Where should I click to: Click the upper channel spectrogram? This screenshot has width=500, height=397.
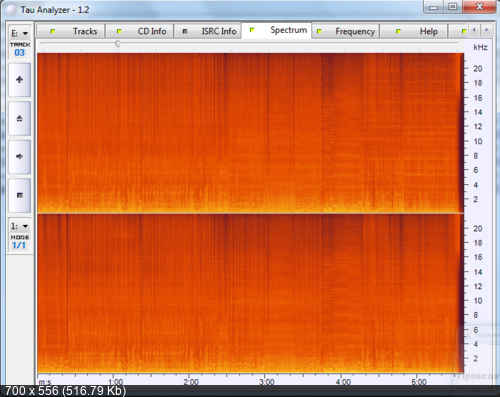point(250,133)
